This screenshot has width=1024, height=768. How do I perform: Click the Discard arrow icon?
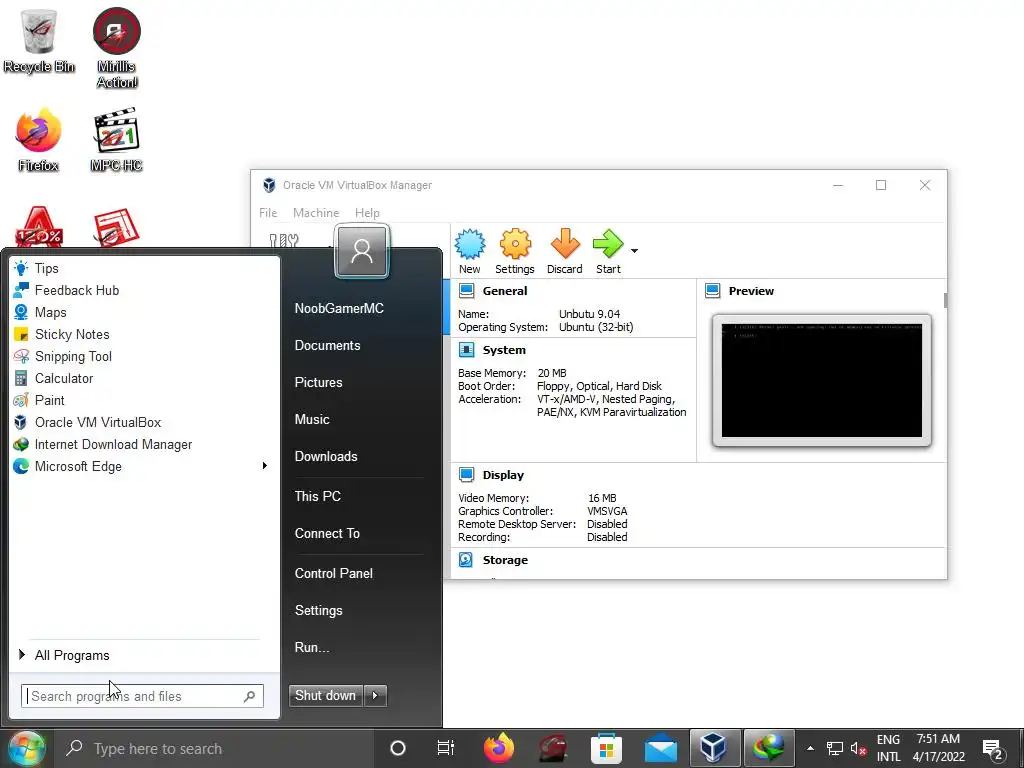(565, 251)
